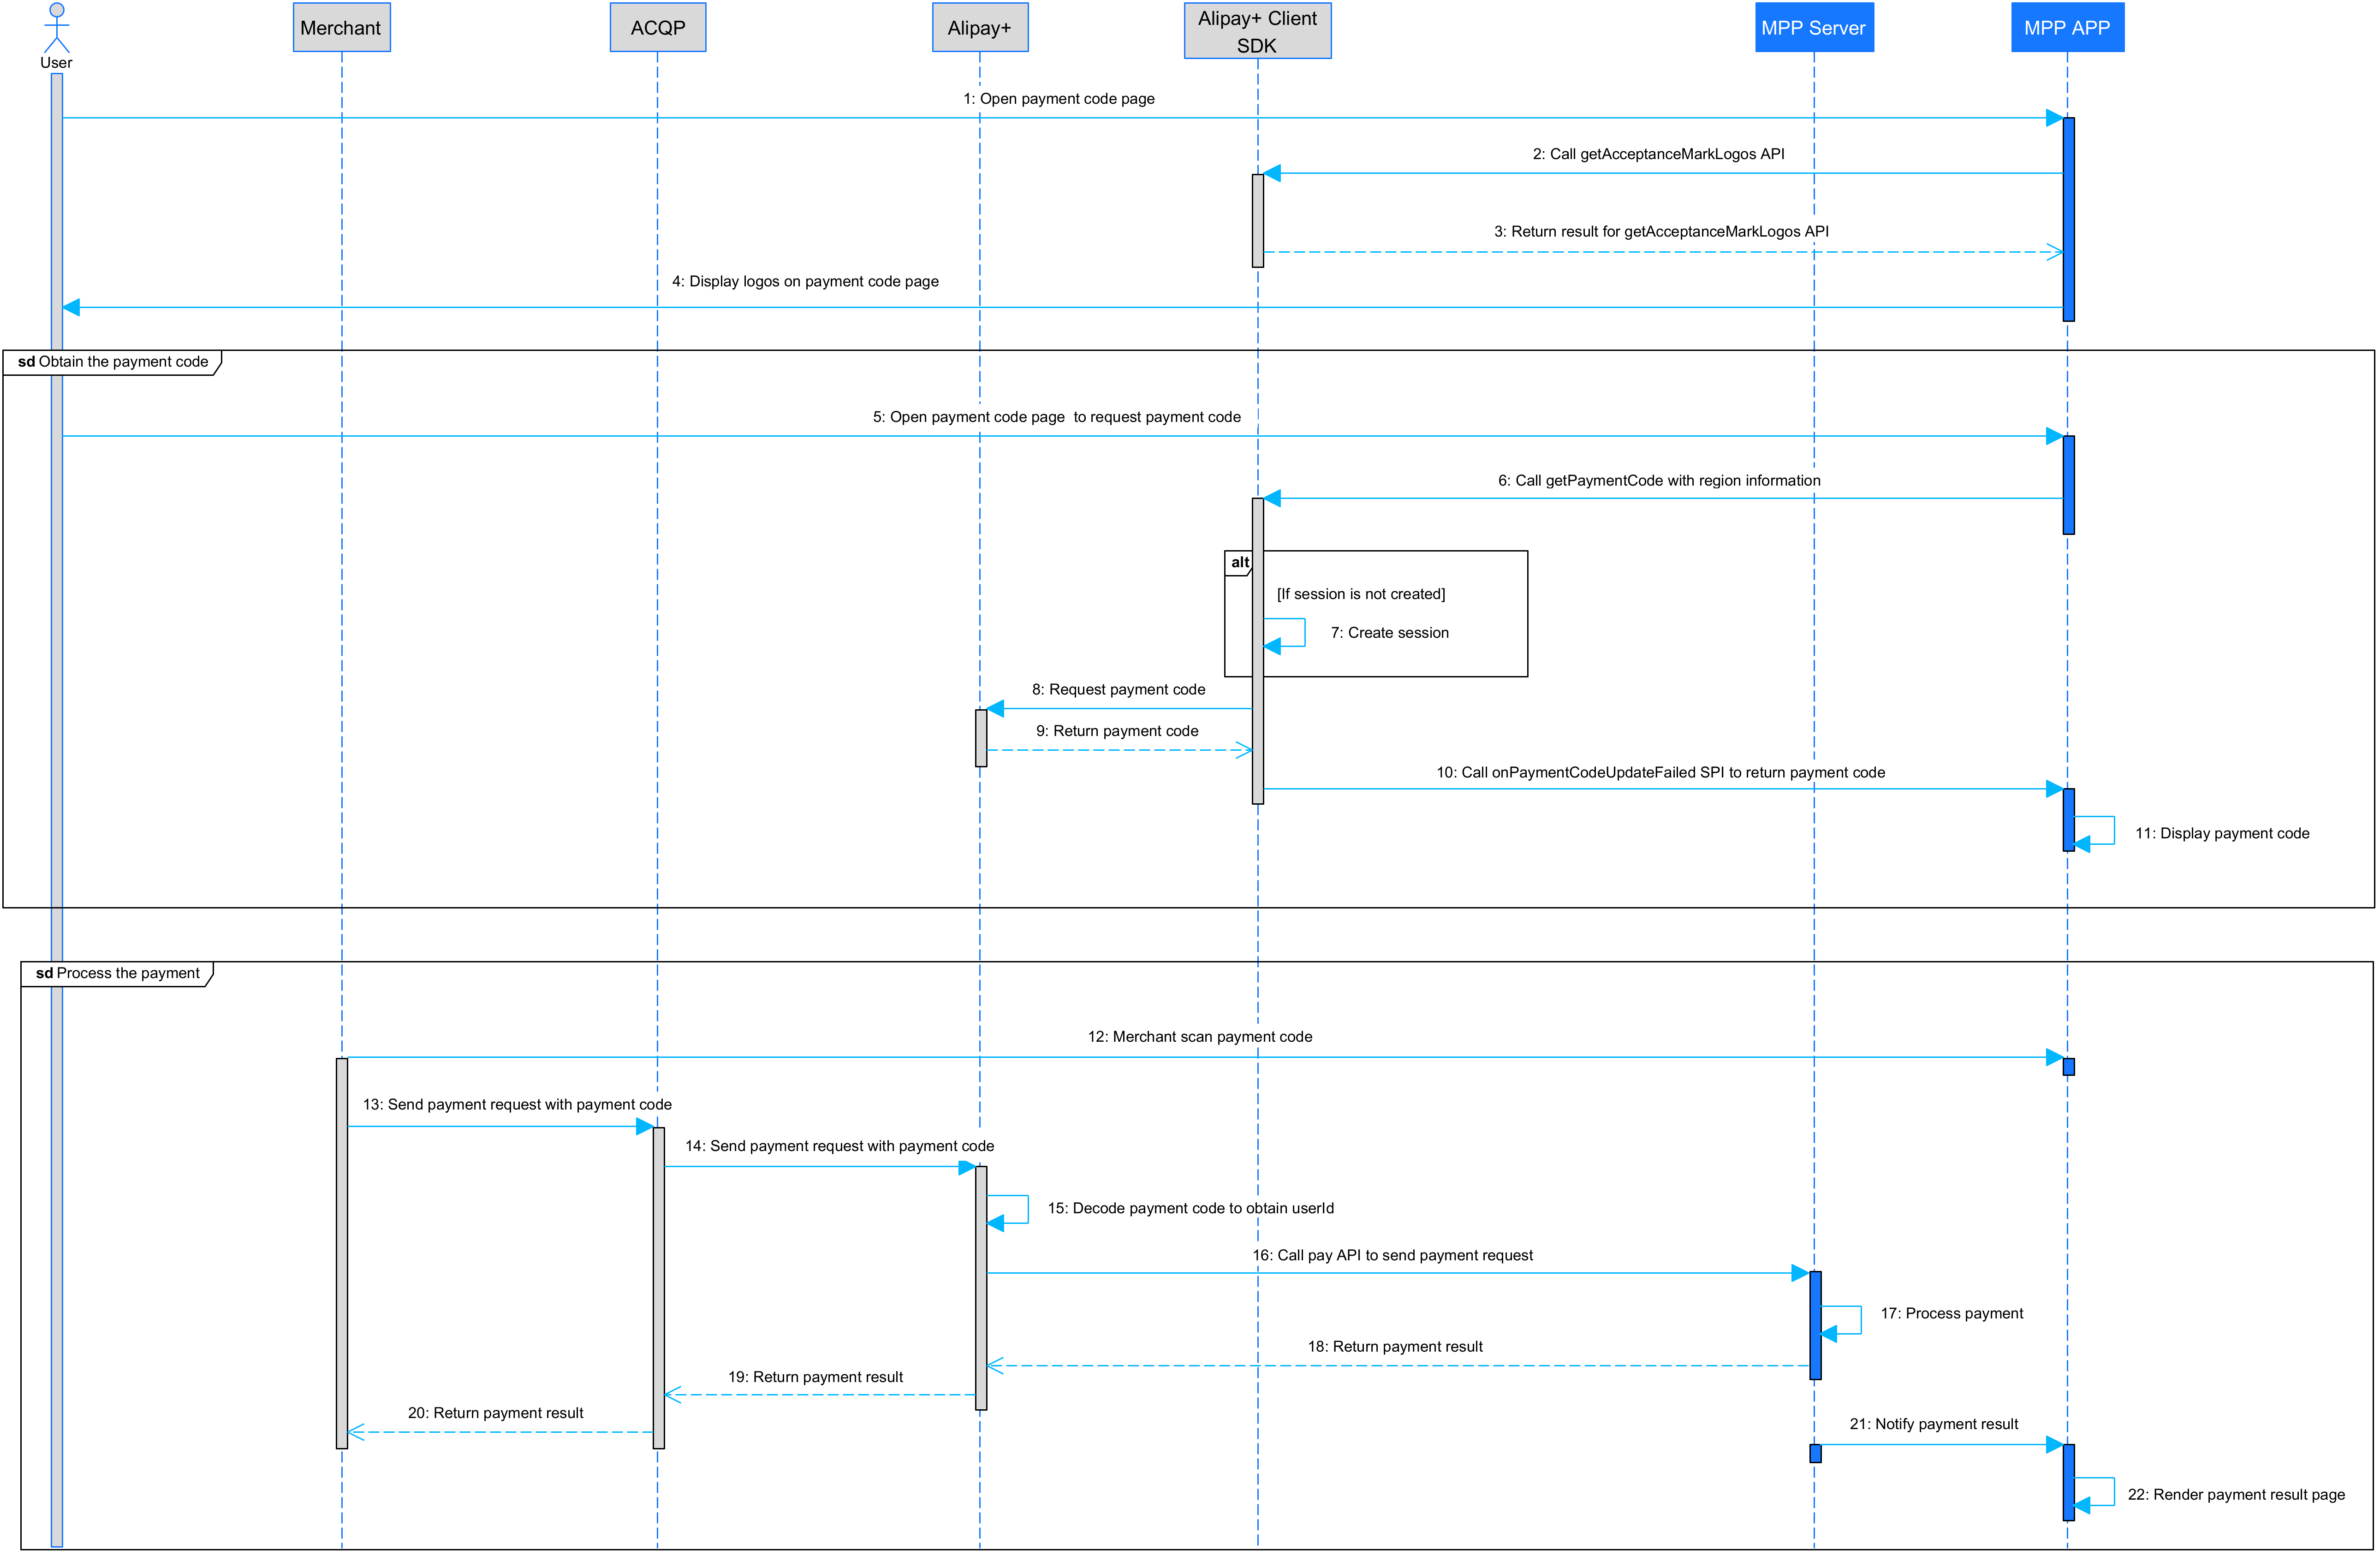Click the User actor stick figure icon

57,28
